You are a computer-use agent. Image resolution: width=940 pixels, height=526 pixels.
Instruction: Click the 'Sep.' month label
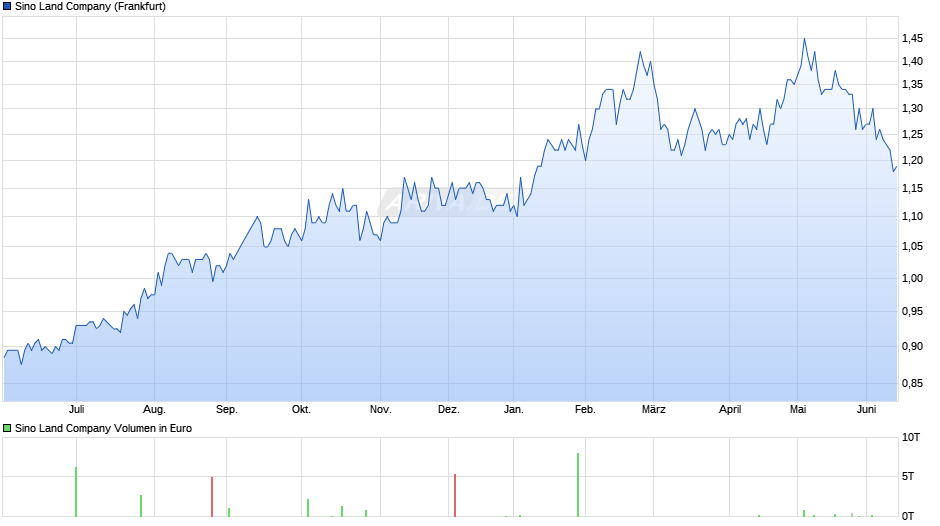(227, 409)
